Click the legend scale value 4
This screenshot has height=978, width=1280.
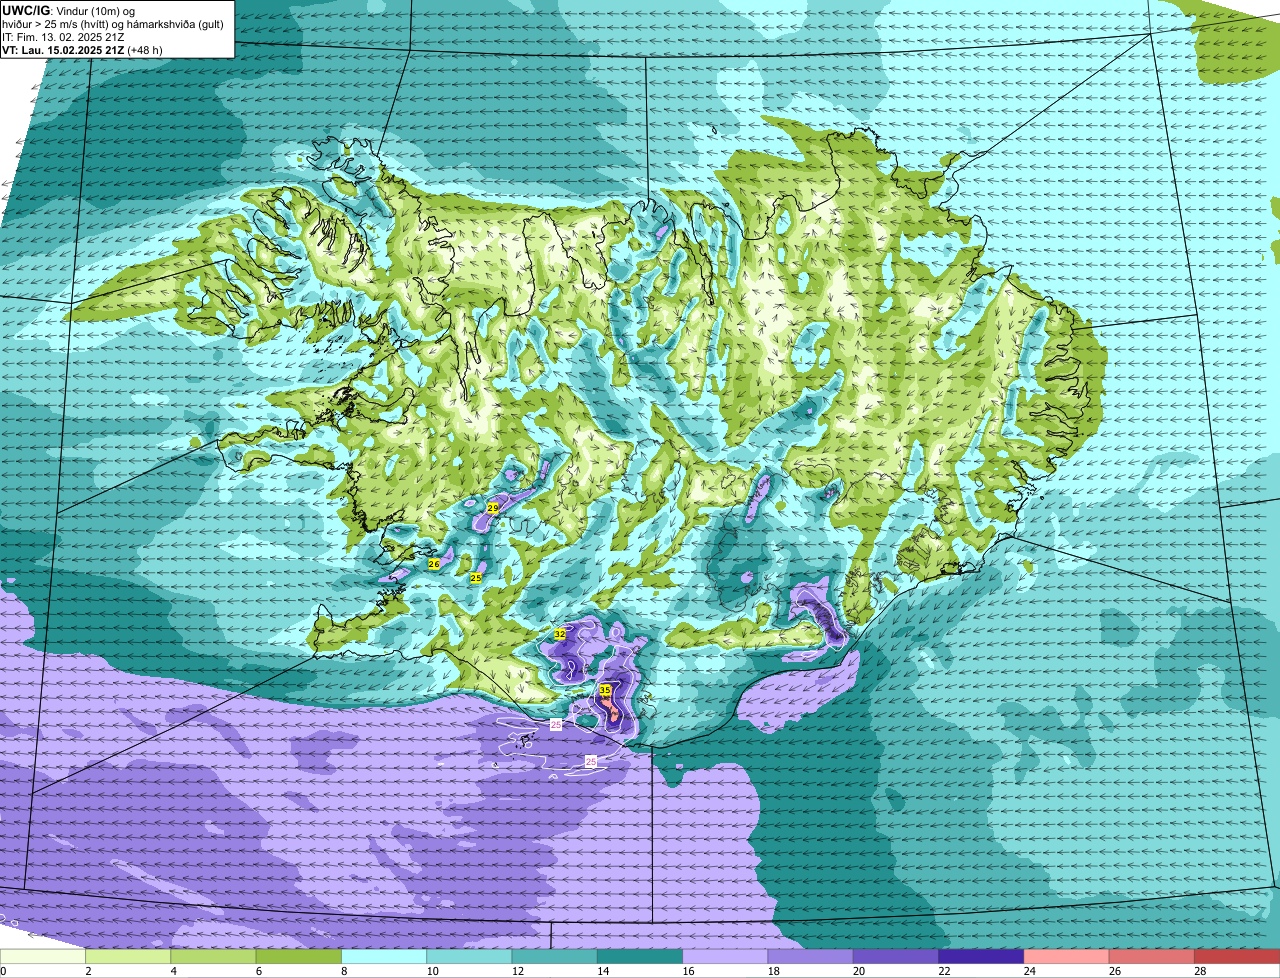173,971
